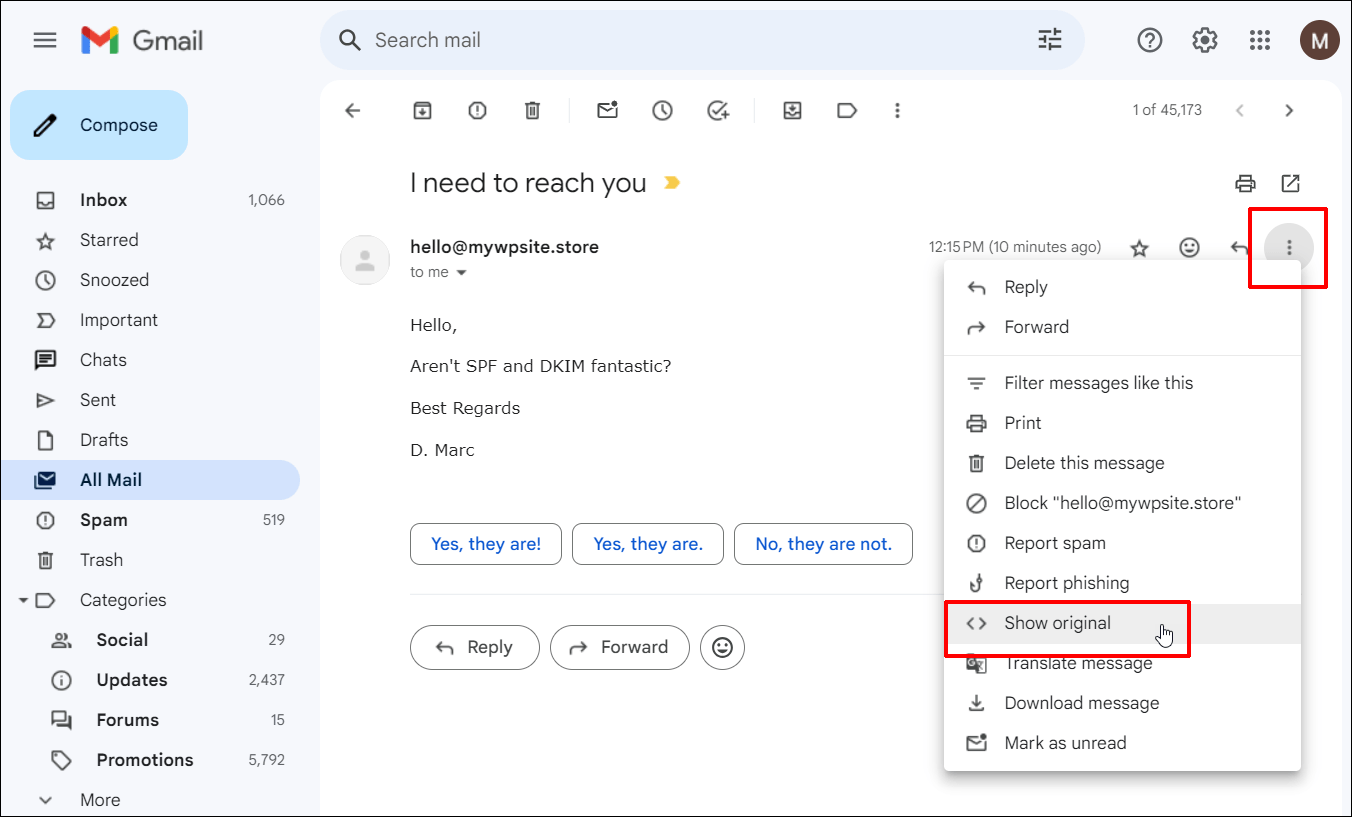Add emoji reaction beside timestamp
This screenshot has width=1352, height=817.
[x=1189, y=247]
